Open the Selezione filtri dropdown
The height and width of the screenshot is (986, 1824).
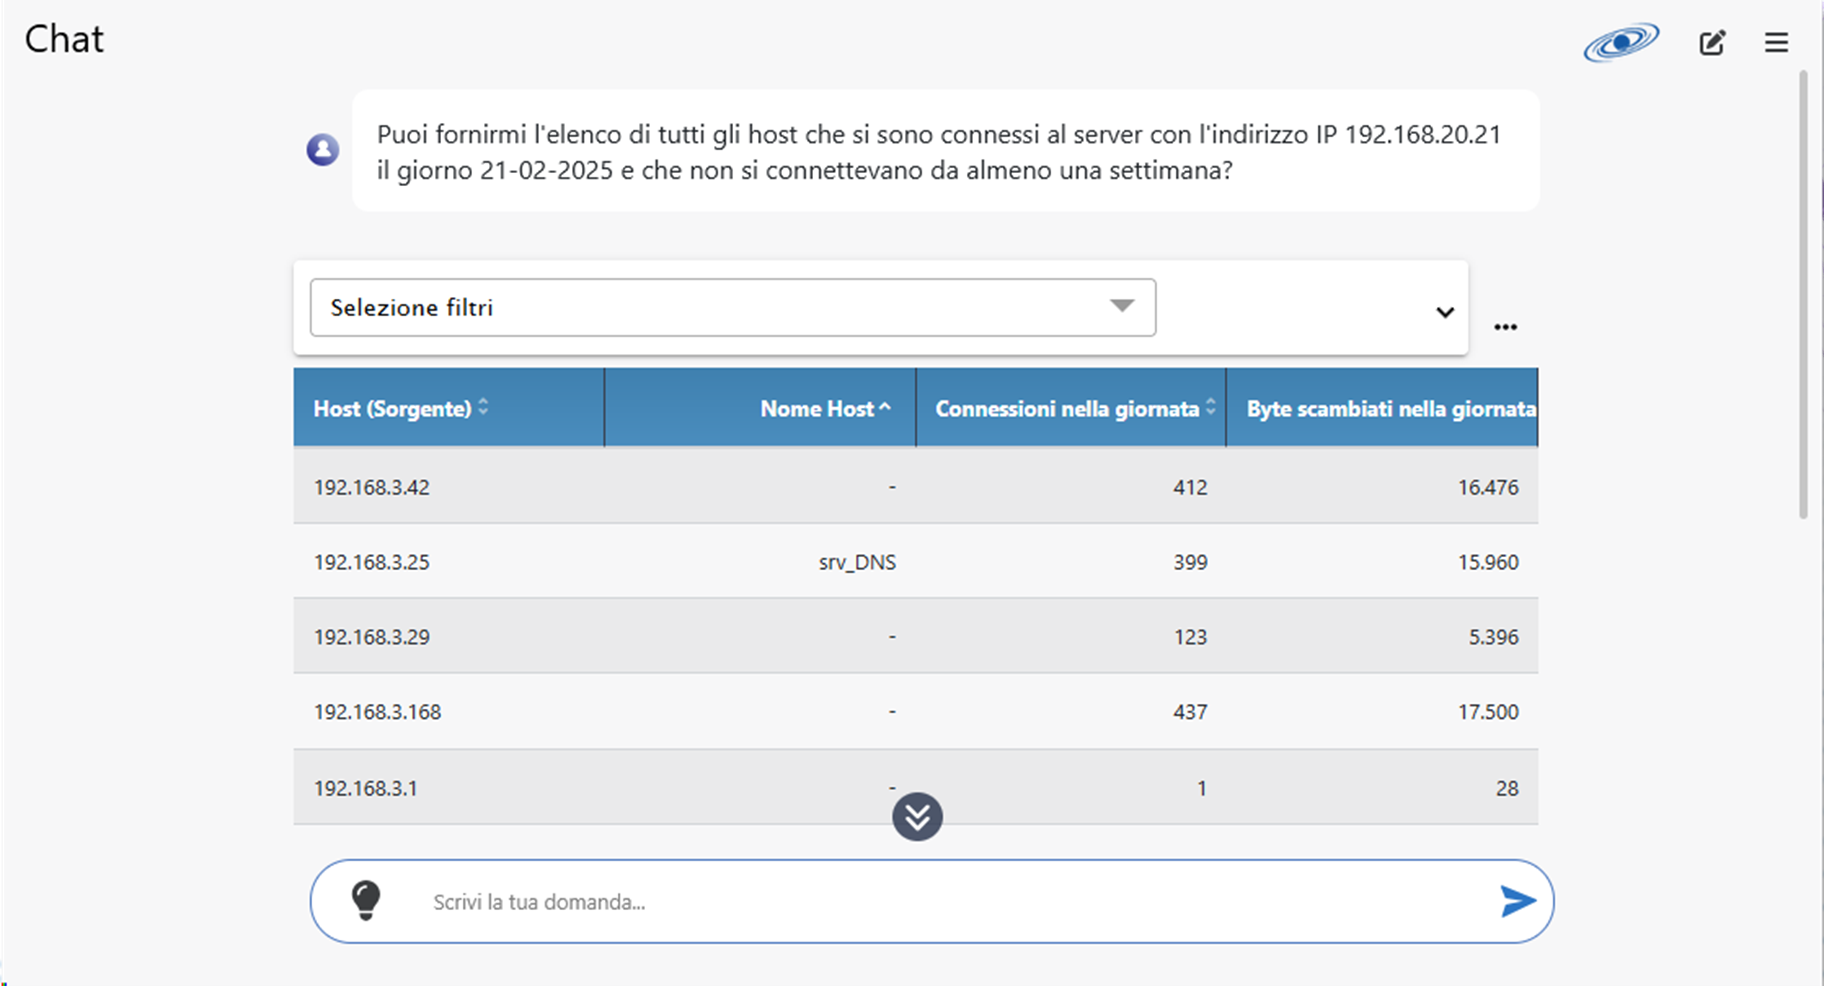[x=733, y=307]
